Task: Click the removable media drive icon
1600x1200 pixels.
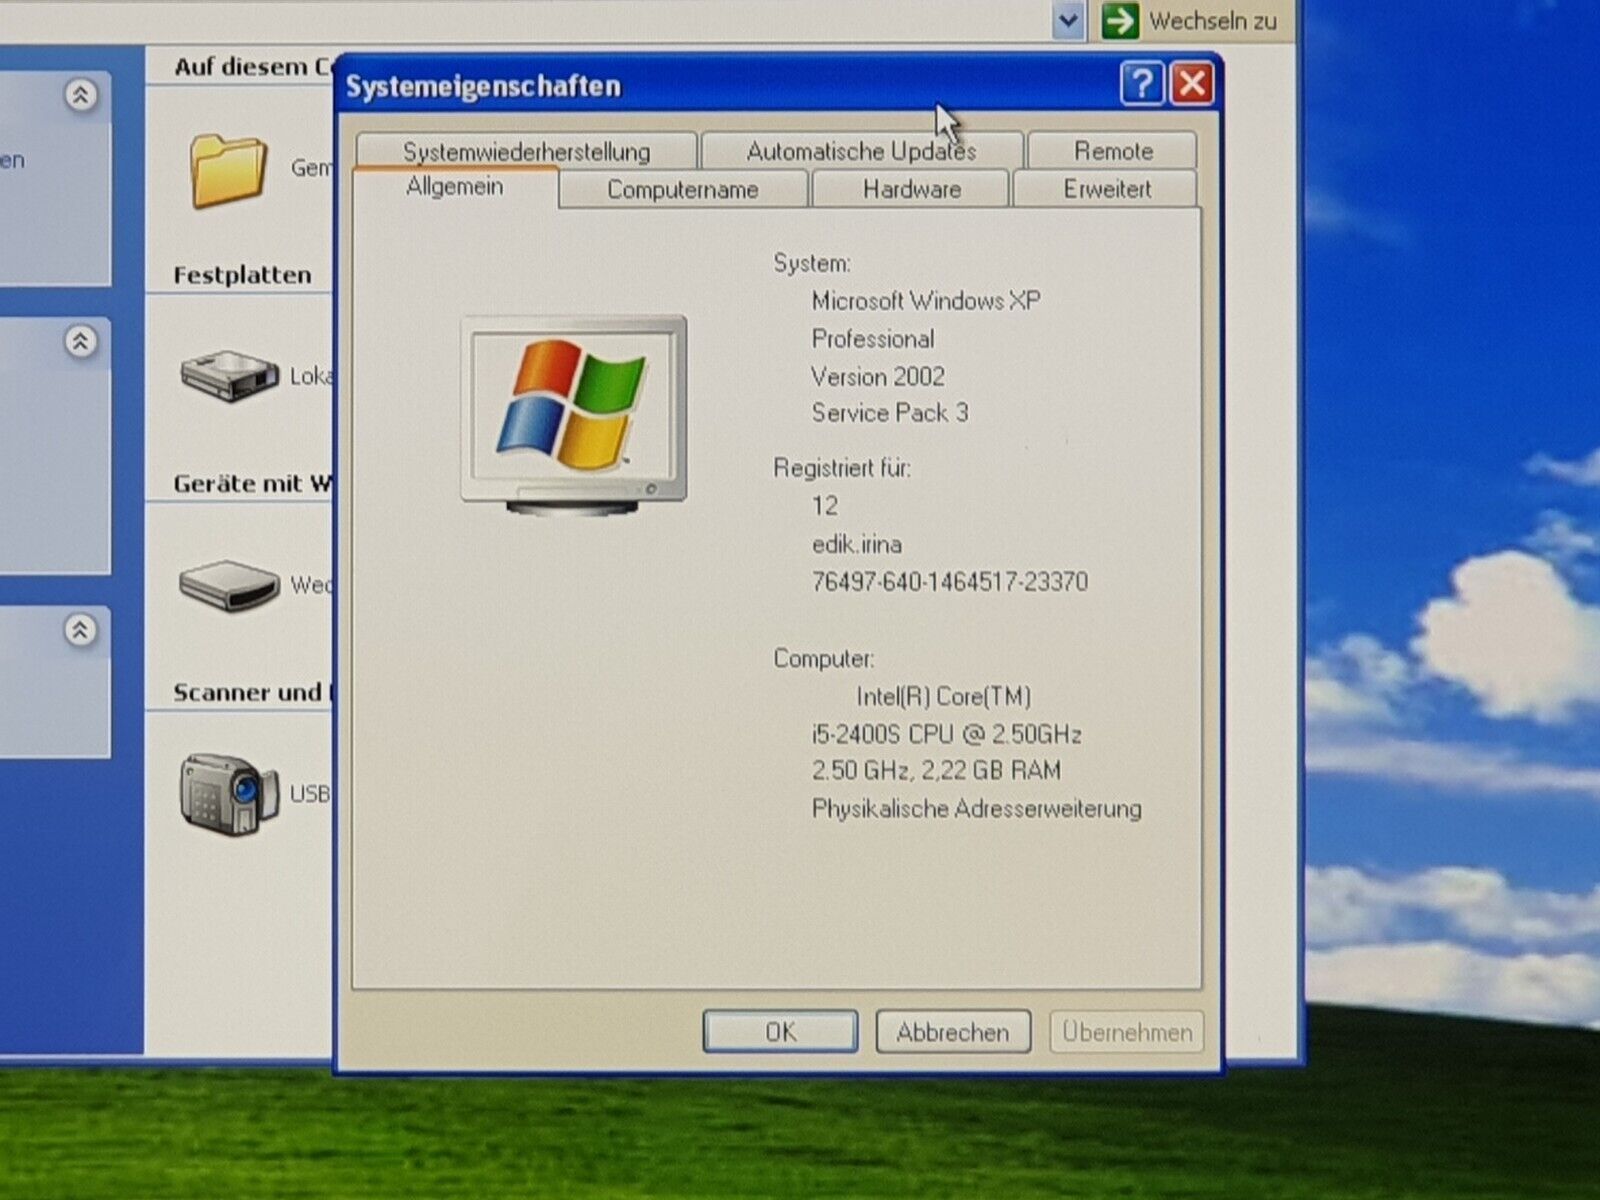Action: coord(229,584)
